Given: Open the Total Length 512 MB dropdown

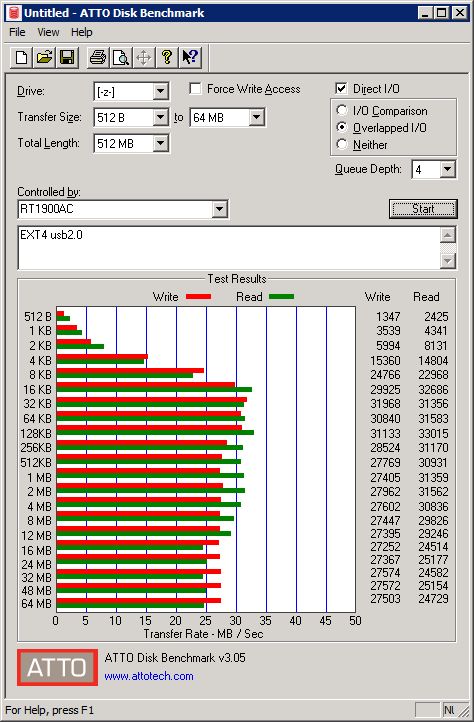Looking at the screenshot, I should click(x=131, y=143).
